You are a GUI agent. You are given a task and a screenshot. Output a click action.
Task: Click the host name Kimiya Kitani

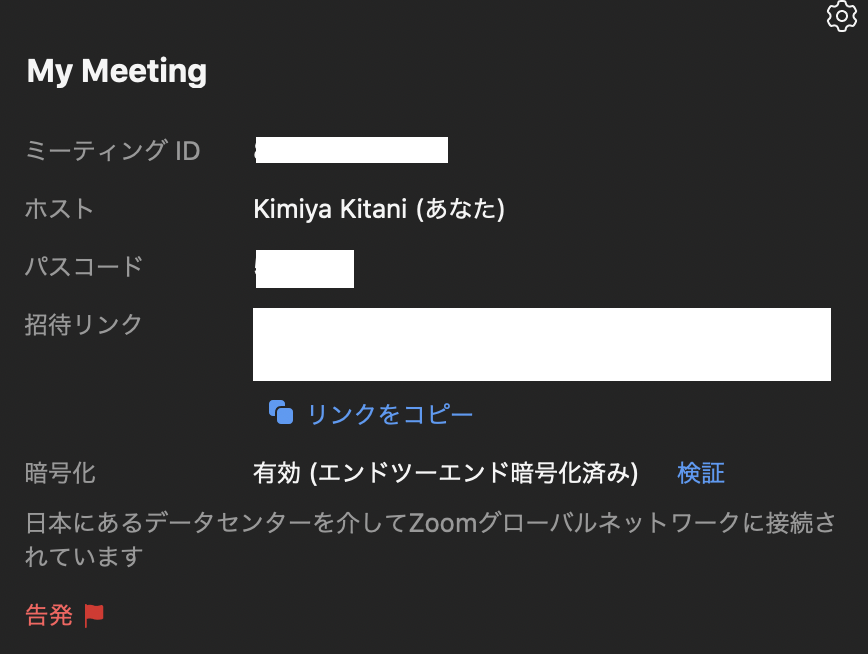click(330, 209)
